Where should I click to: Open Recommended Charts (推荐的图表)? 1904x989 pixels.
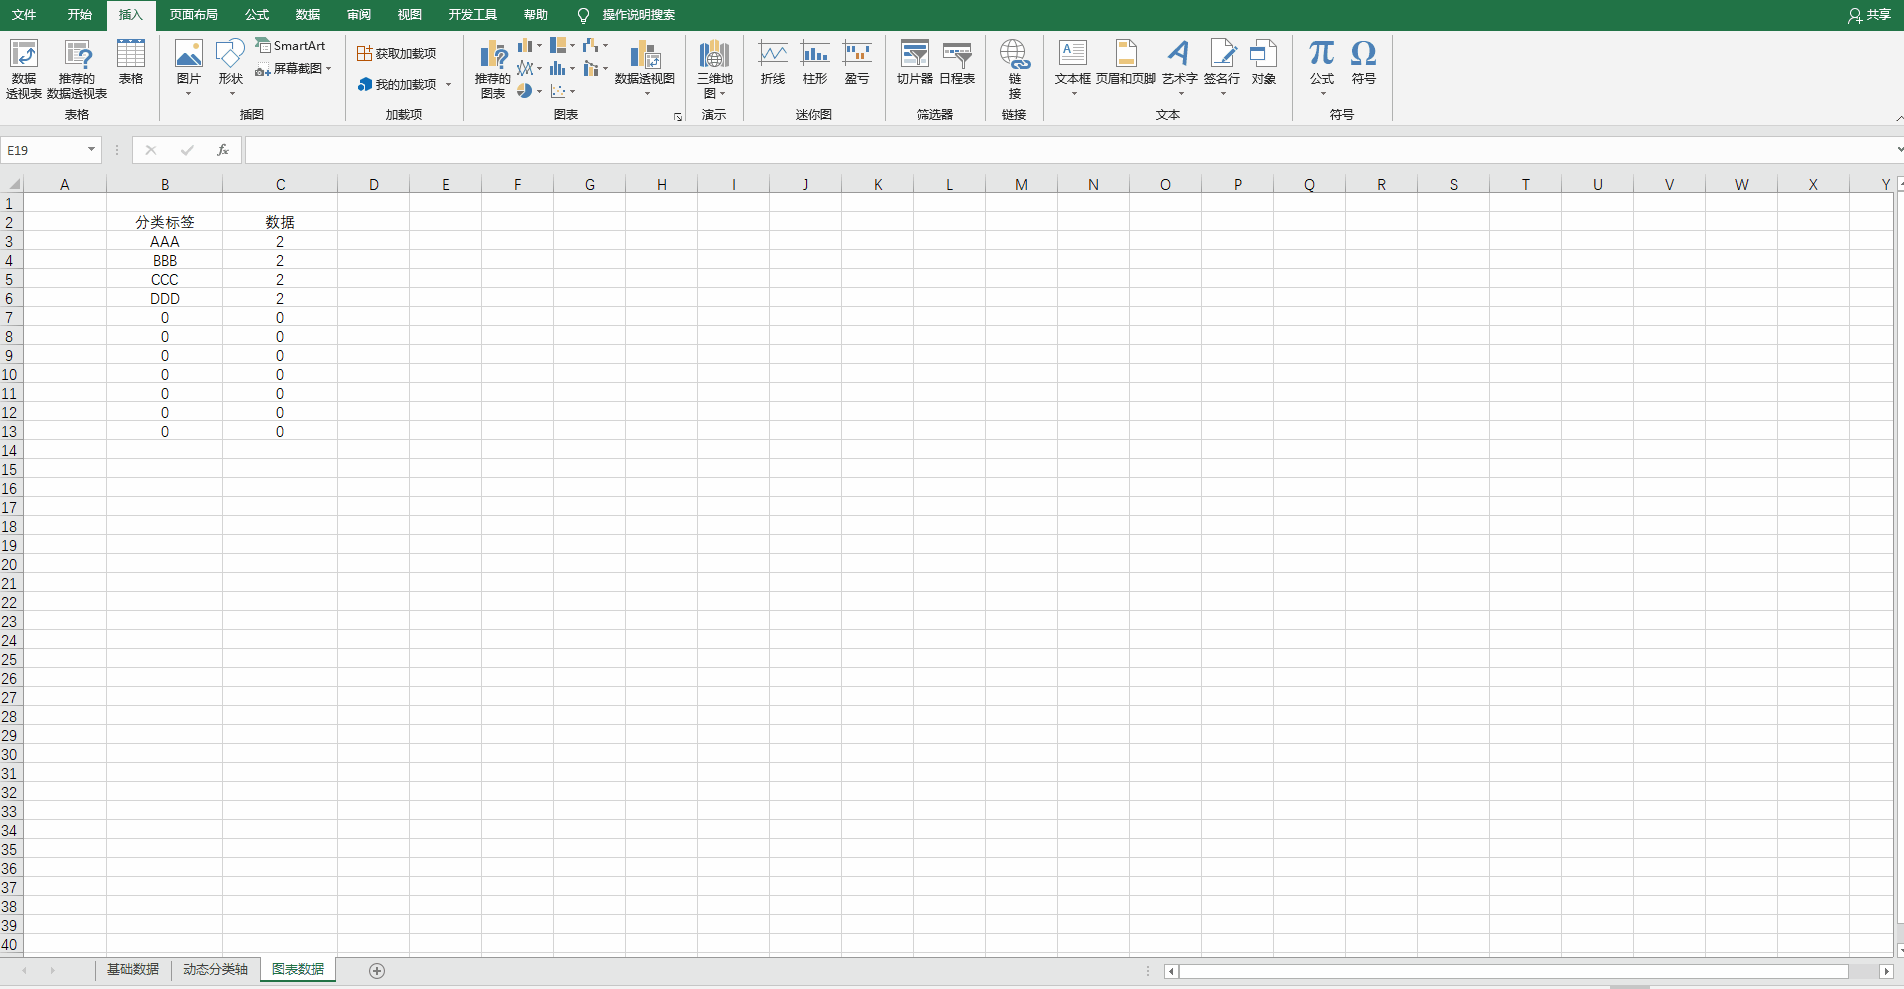(x=493, y=69)
